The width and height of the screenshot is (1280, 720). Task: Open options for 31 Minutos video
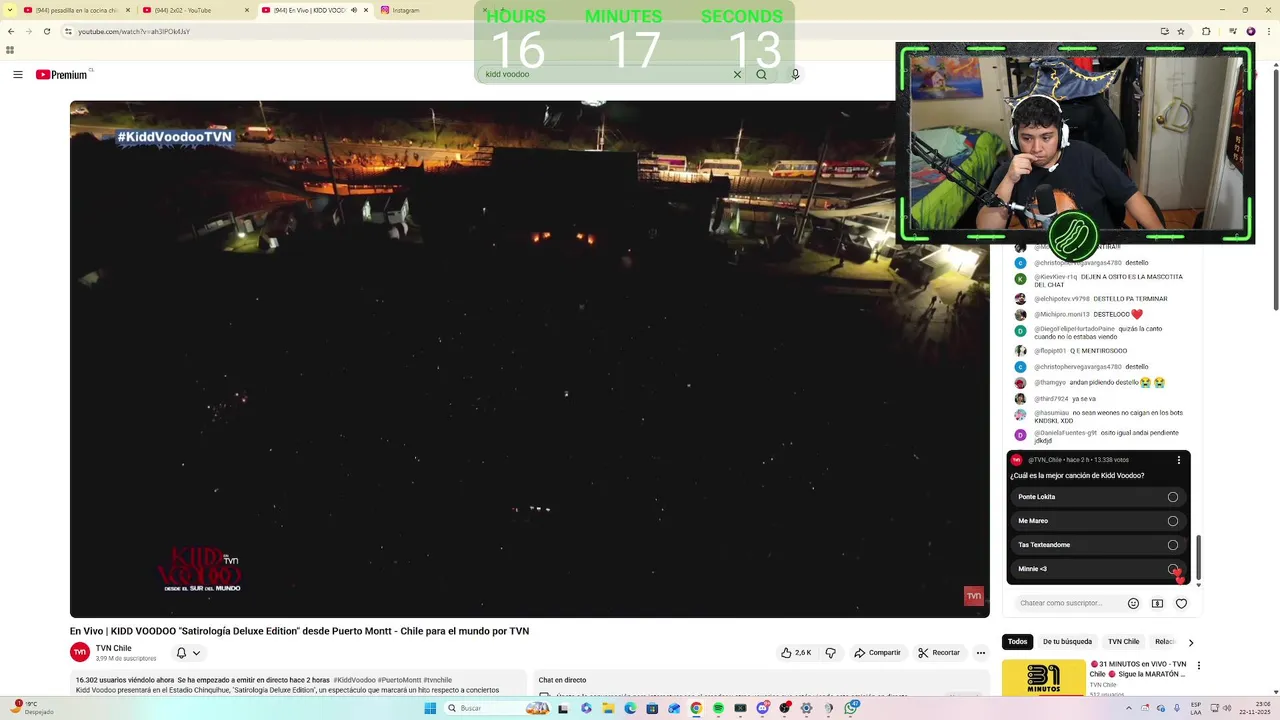1198,665
